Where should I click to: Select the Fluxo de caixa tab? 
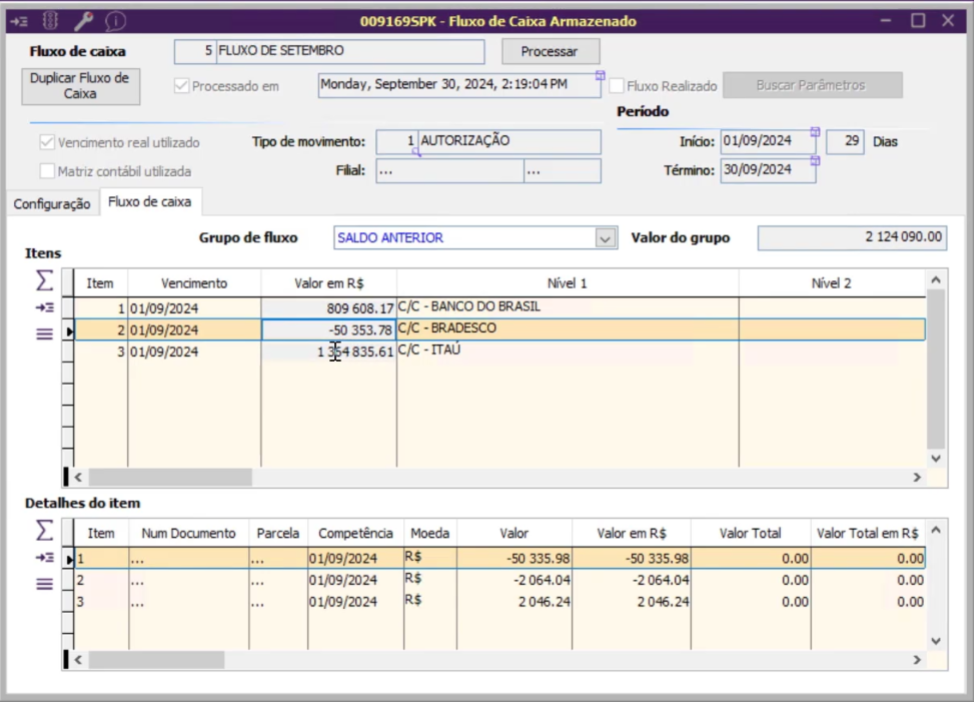(x=149, y=202)
